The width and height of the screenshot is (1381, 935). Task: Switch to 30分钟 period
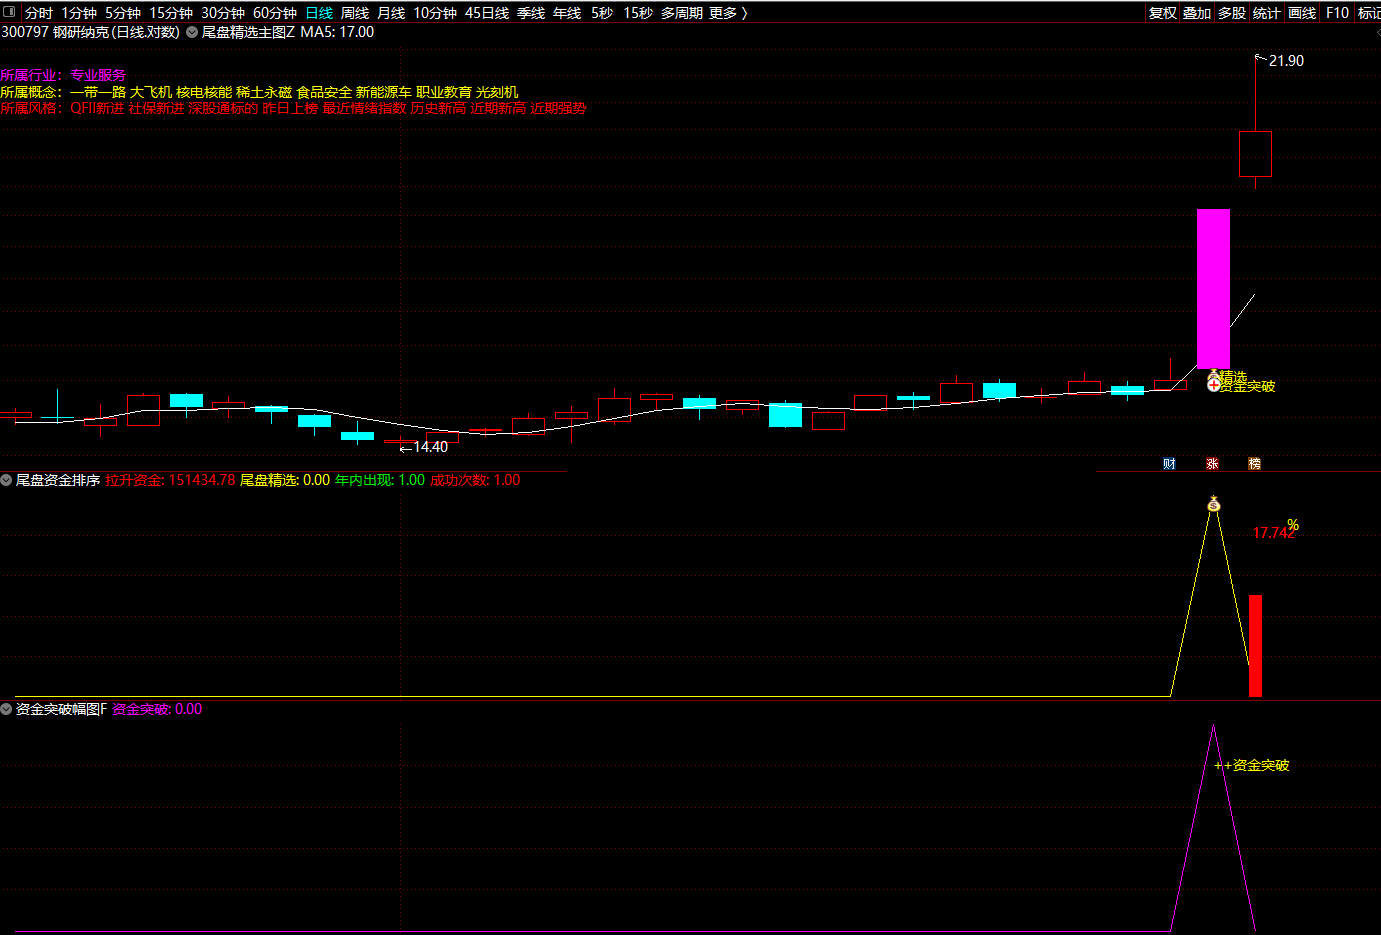223,13
